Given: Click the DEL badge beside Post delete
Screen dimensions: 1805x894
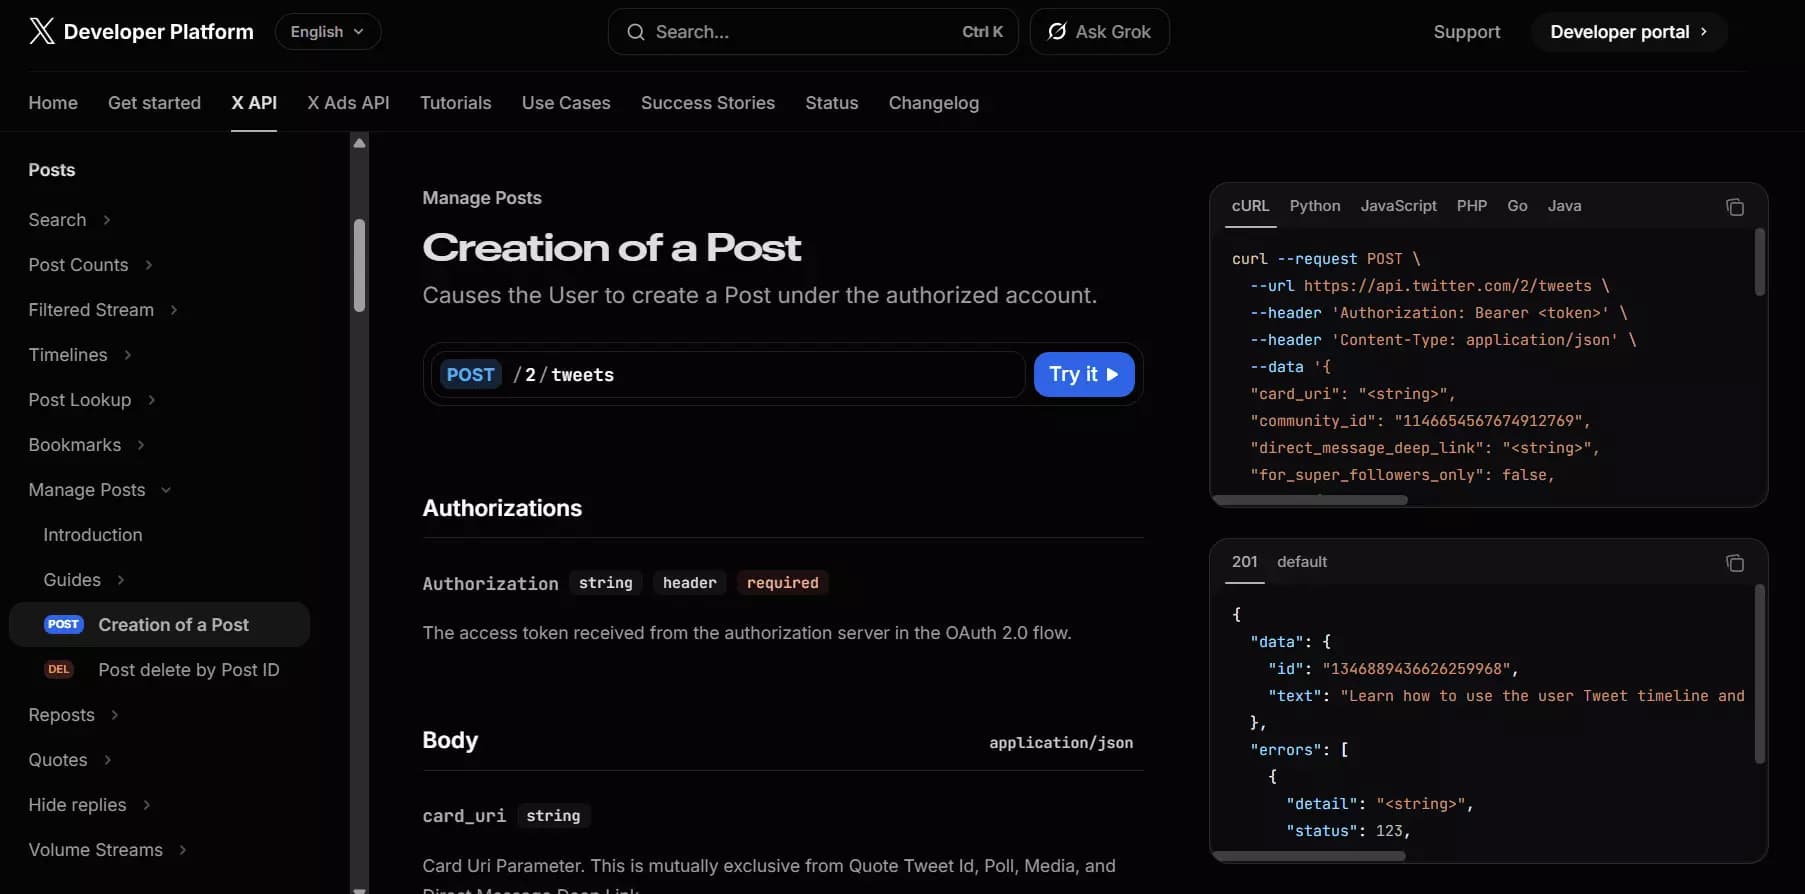Looking at the screenshot, I should (59, 669).
